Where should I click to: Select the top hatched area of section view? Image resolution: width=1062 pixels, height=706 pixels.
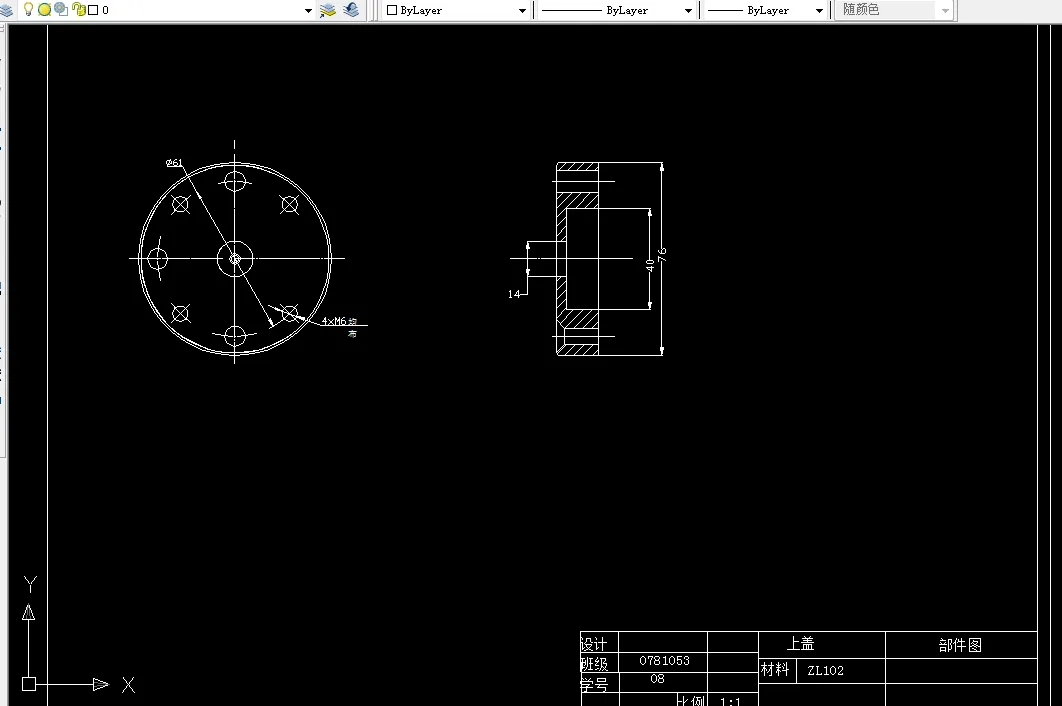577,167
